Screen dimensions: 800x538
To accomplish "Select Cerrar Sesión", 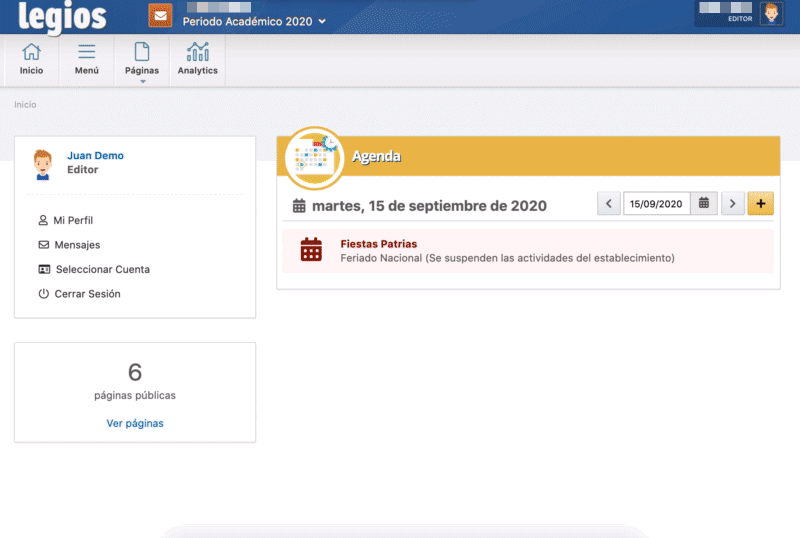I will coord(80,294).
